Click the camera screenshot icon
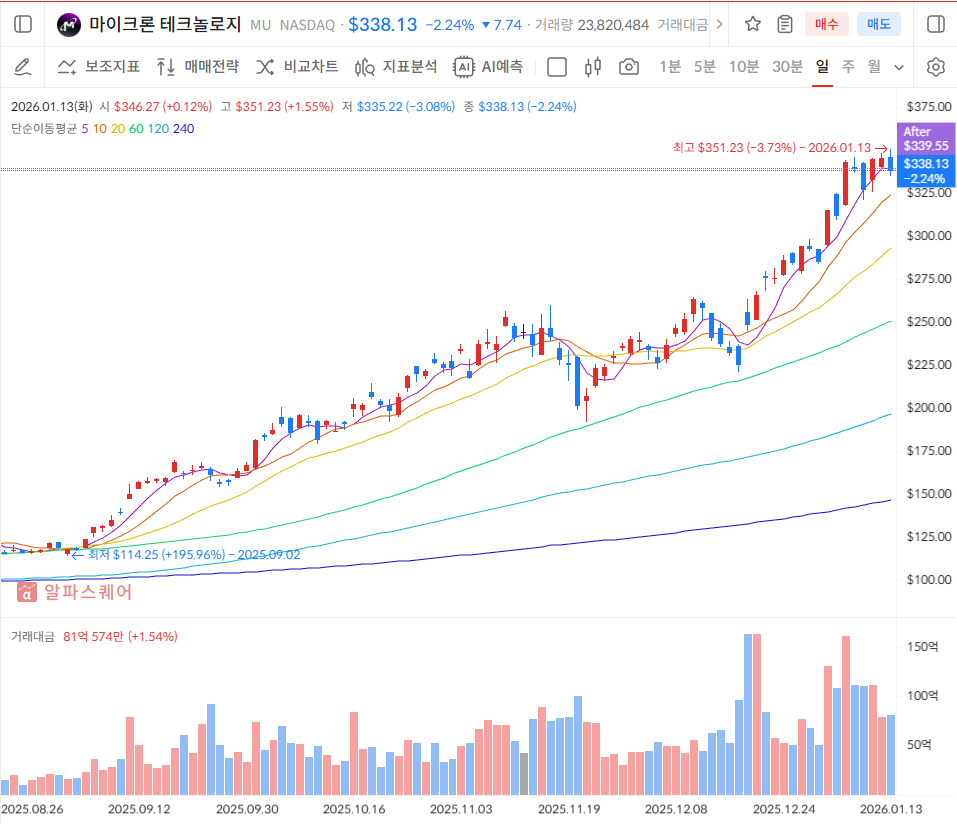The width and height of the screenshot is (957, 824). [629, 67]
